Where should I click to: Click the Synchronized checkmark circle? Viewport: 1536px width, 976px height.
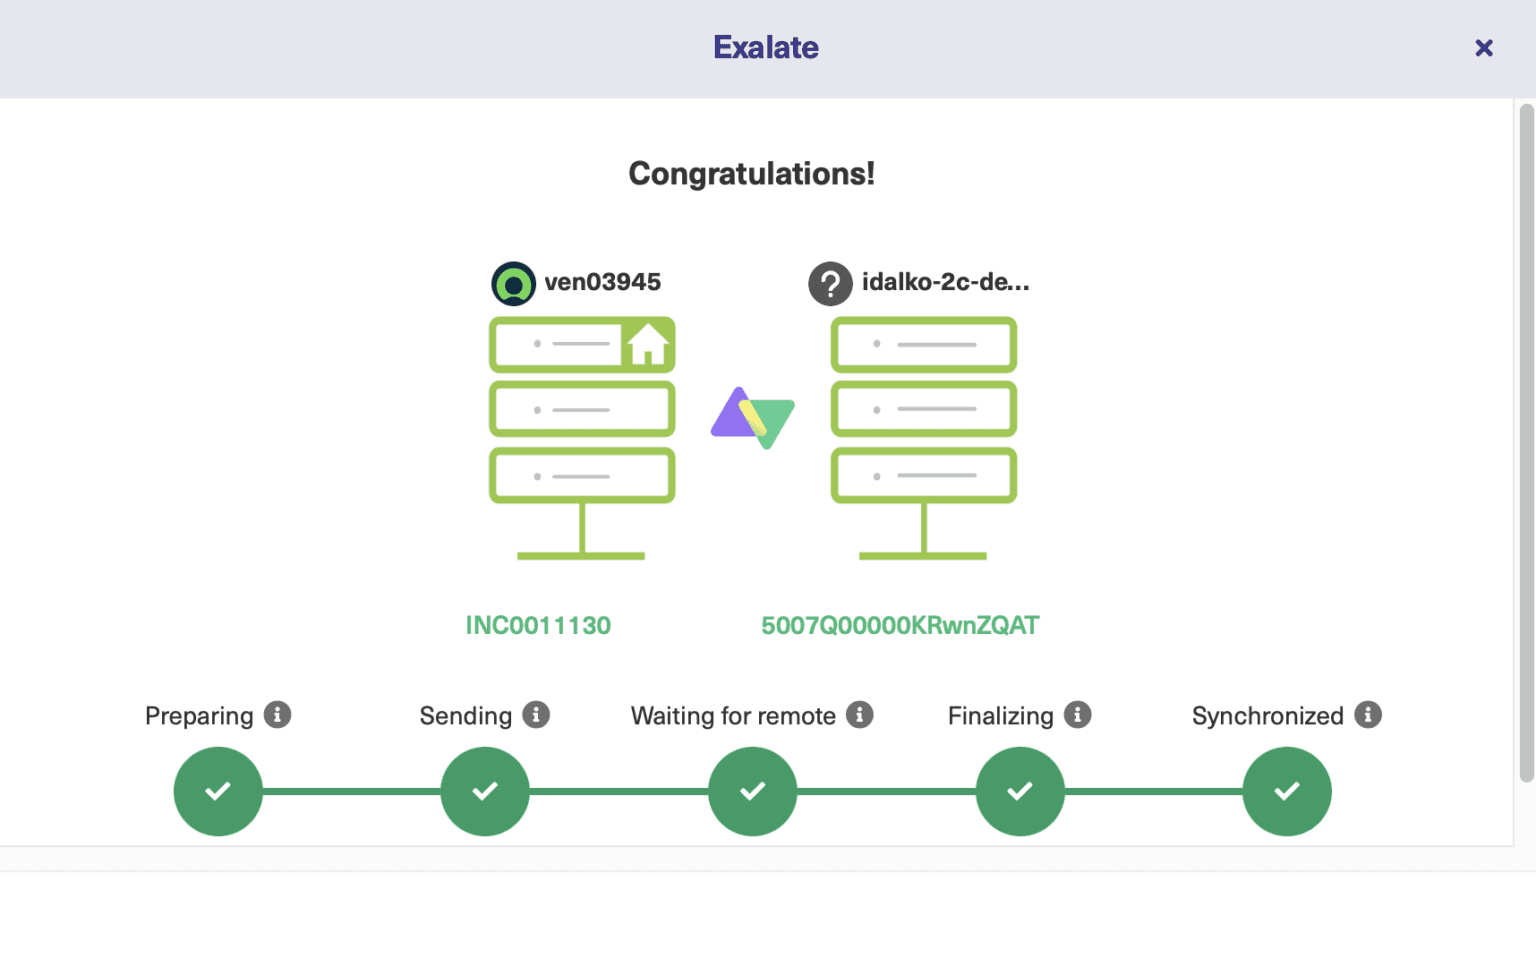(x=1287, y=791)
